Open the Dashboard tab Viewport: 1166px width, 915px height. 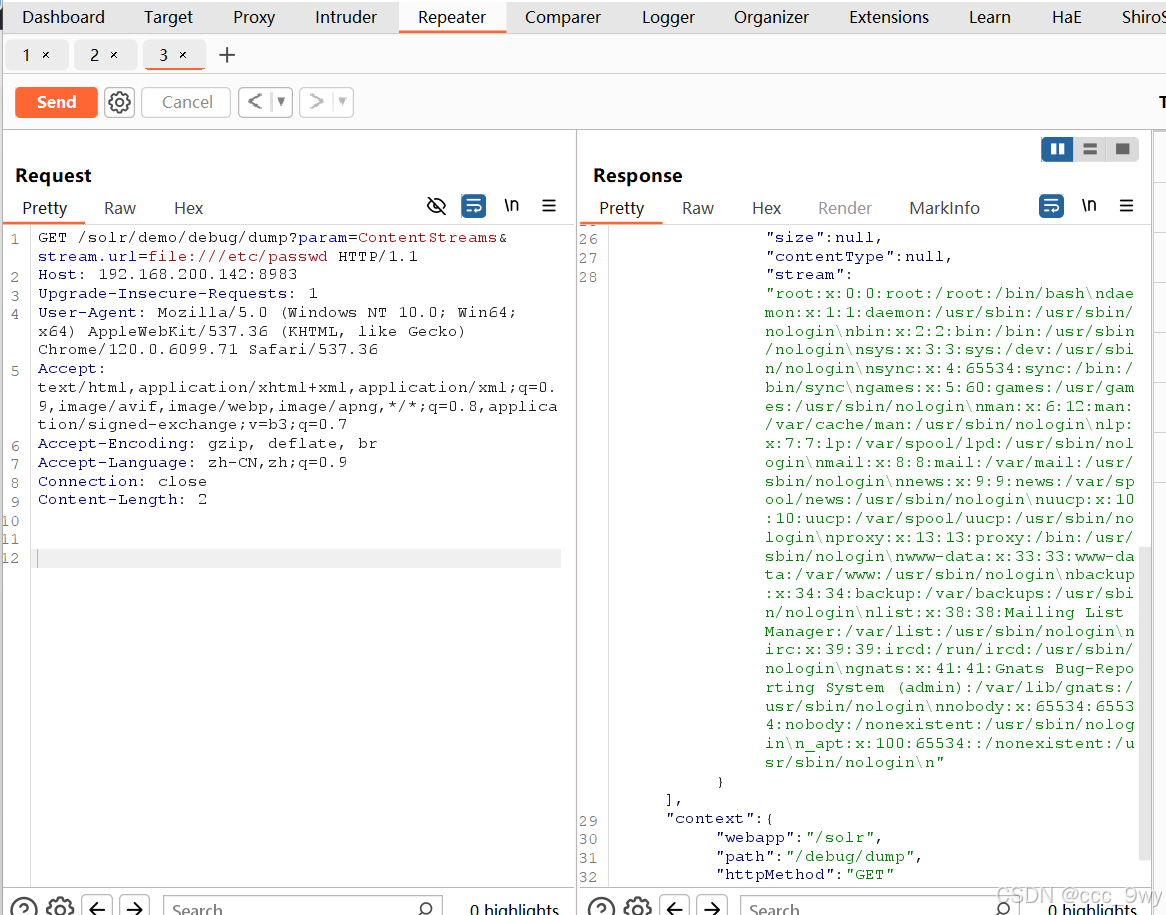tap(63, 17)
